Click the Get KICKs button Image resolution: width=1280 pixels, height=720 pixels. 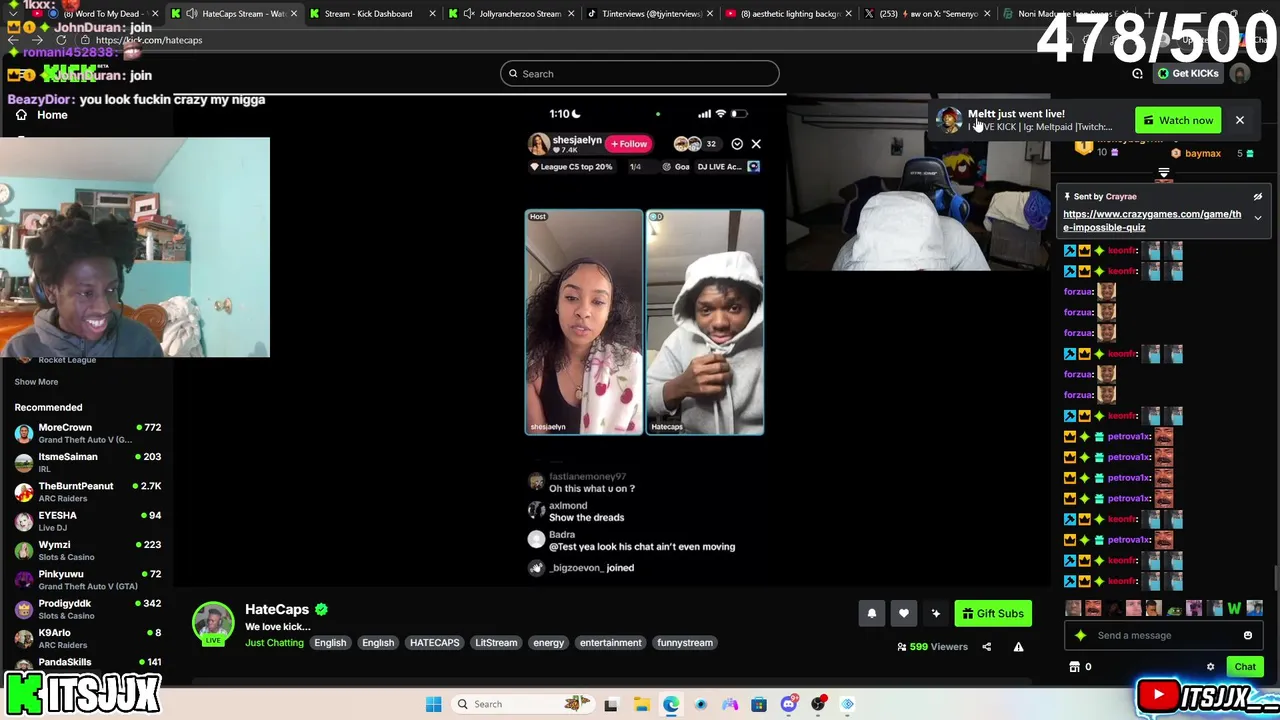(1188, 73)
